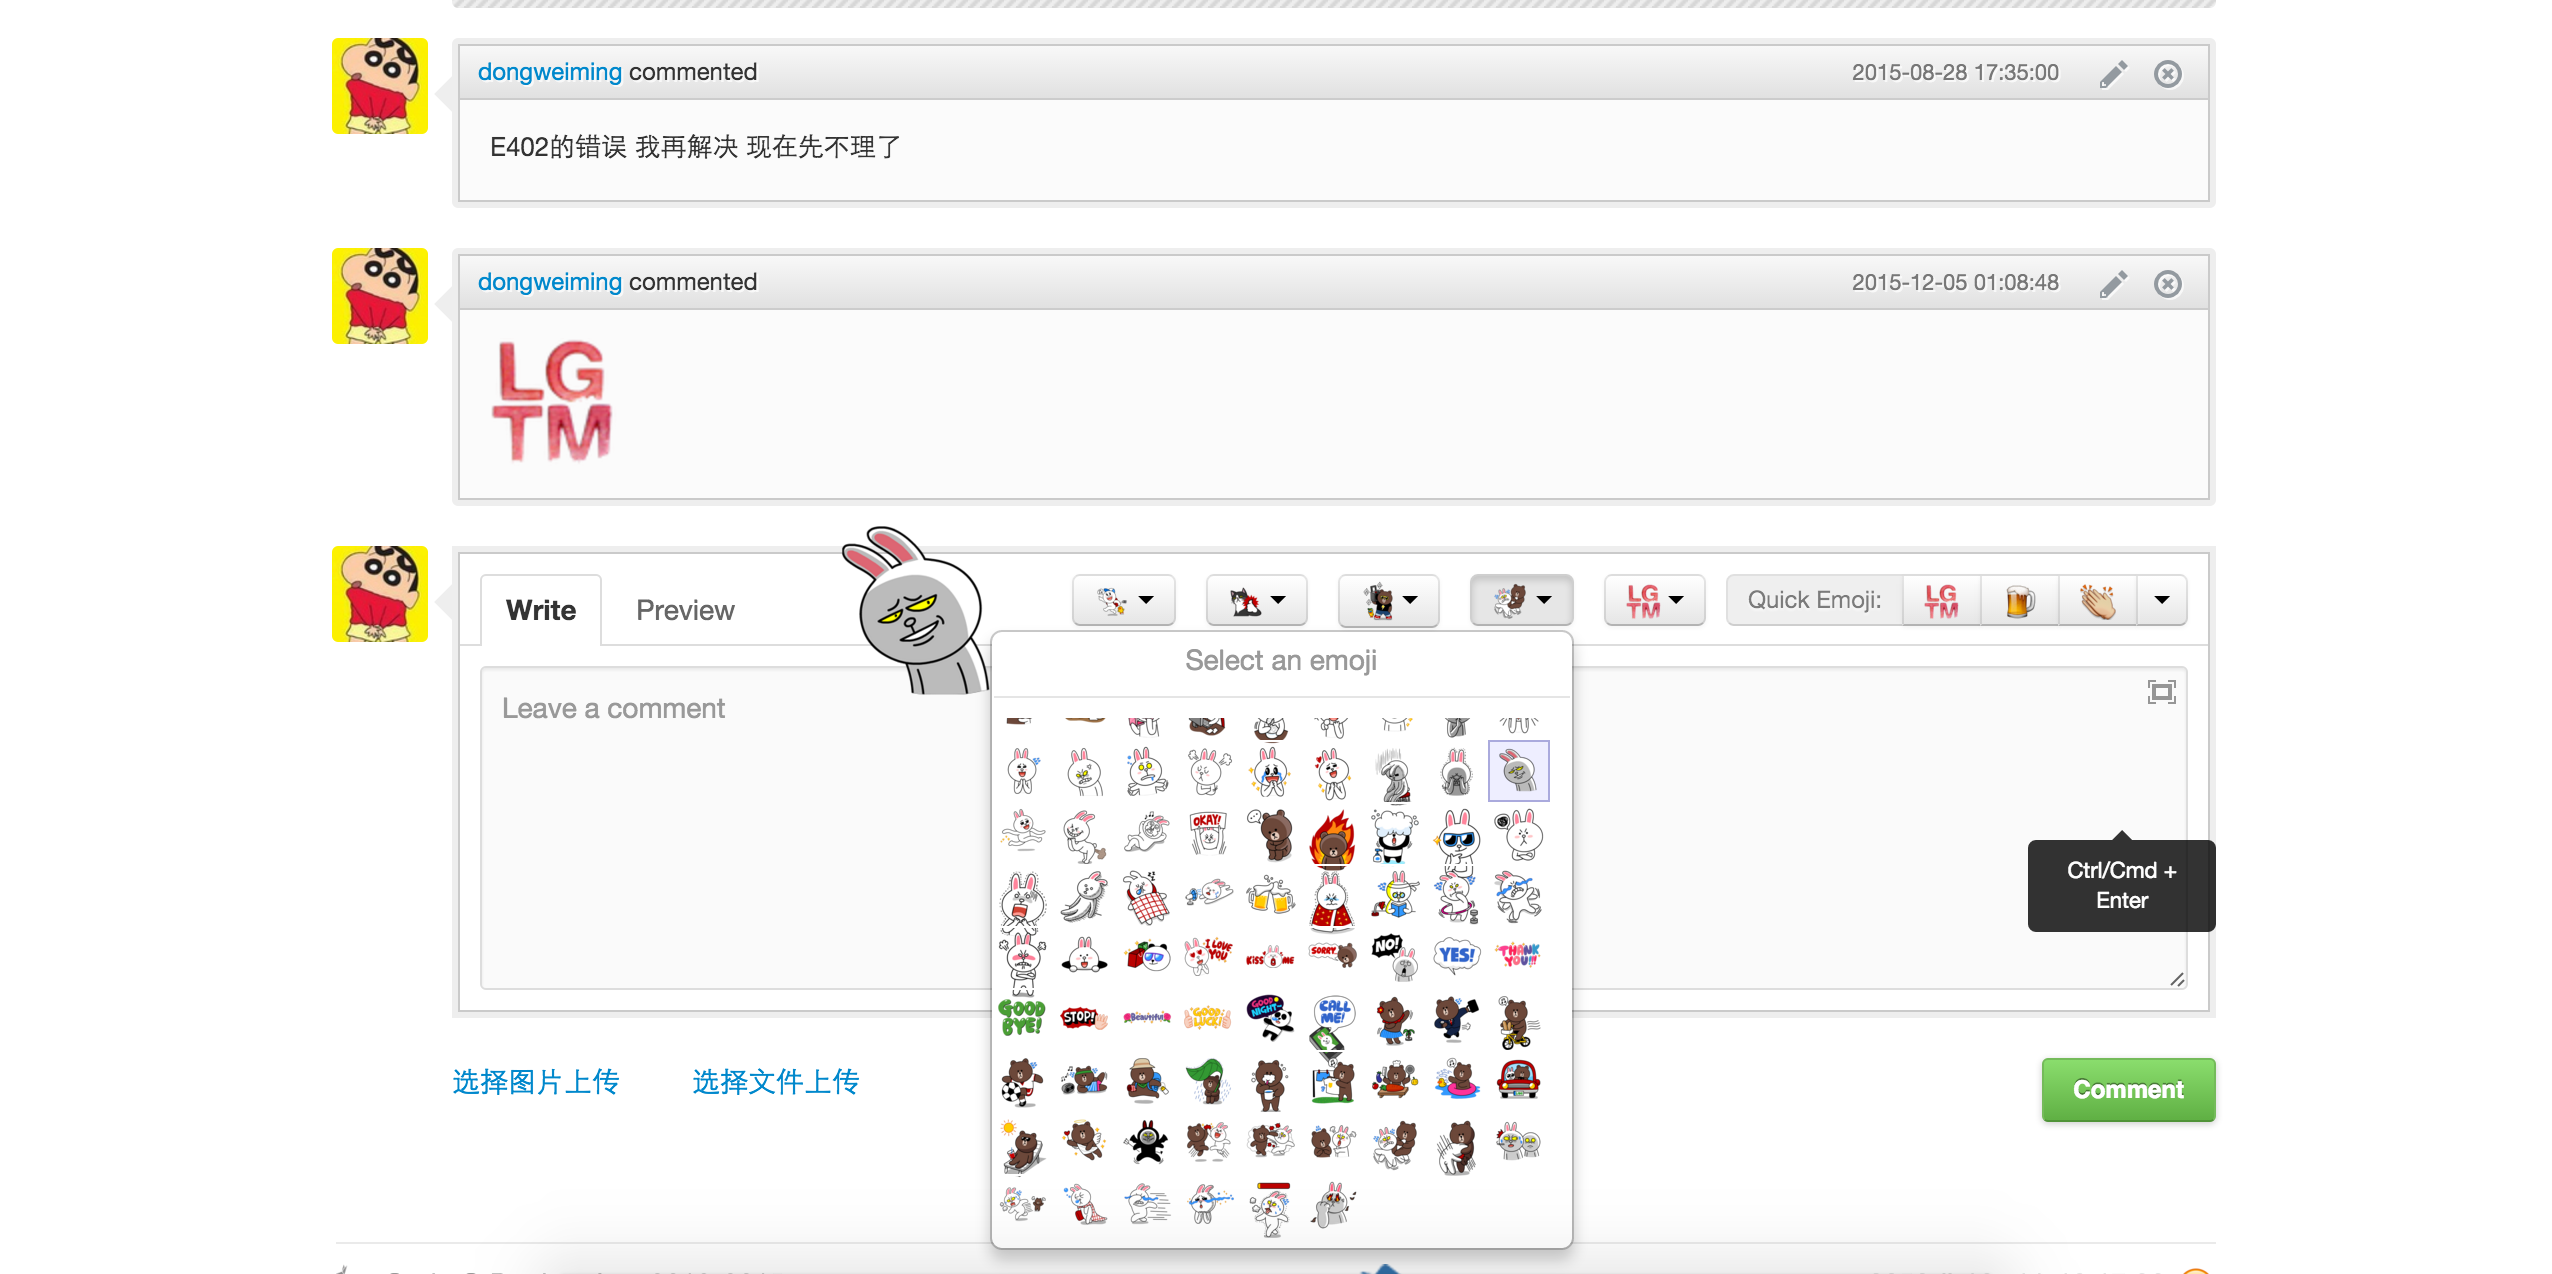Click 选择图片上传 upload image link
The image size is (2552, 1274).
tap(536, 1082)
